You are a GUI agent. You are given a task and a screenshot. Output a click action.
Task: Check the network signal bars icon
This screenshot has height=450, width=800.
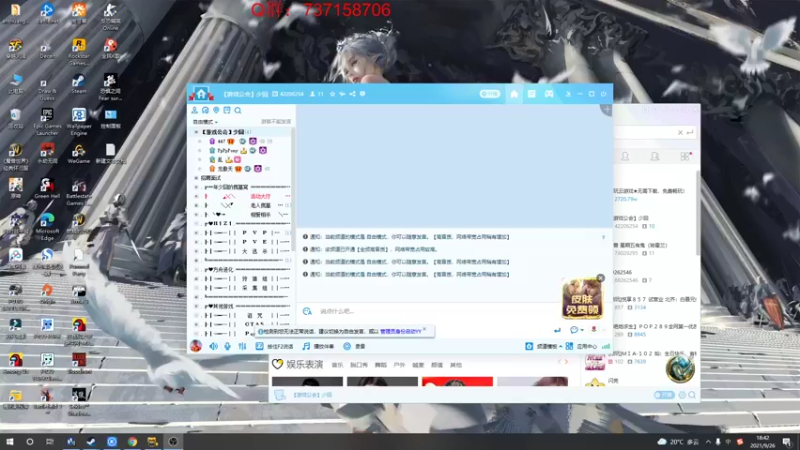pos(606,346)
